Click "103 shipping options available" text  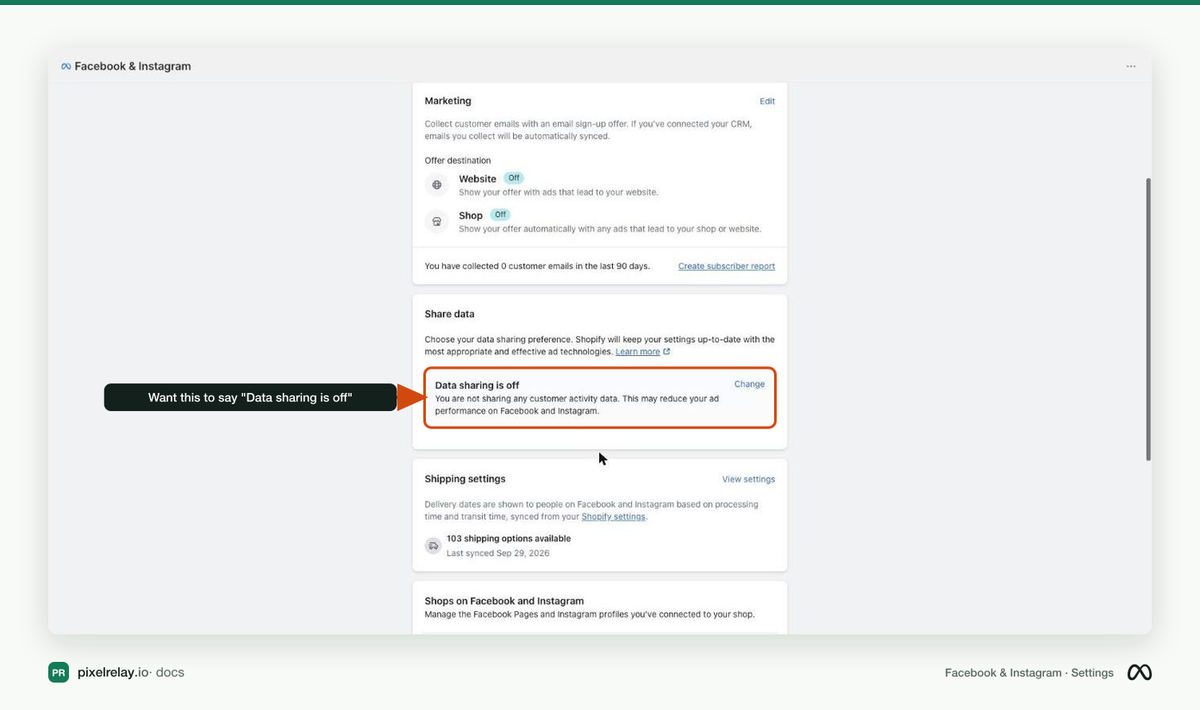click(x=509, y=539)
